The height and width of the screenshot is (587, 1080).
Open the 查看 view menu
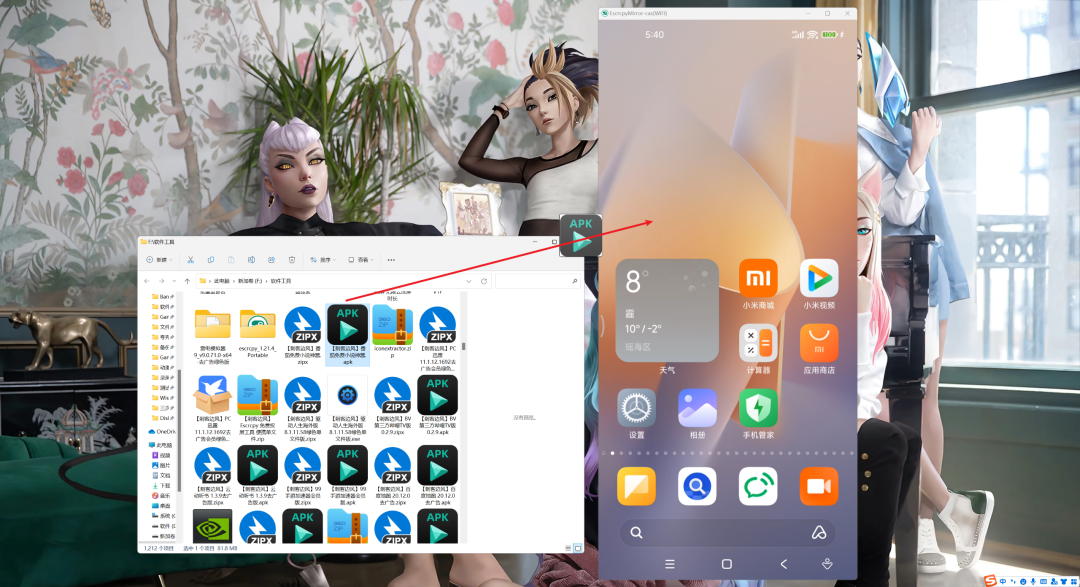pyautogui.click(x=362, y=260)
